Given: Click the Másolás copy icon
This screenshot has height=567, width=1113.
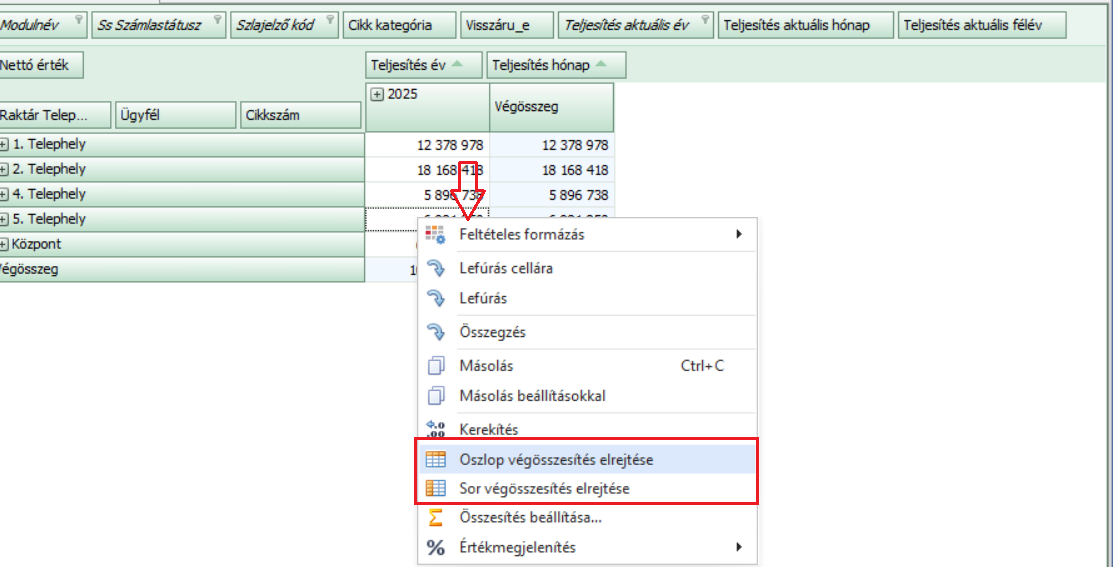Looking at the screenshot, I should point(435,366).
